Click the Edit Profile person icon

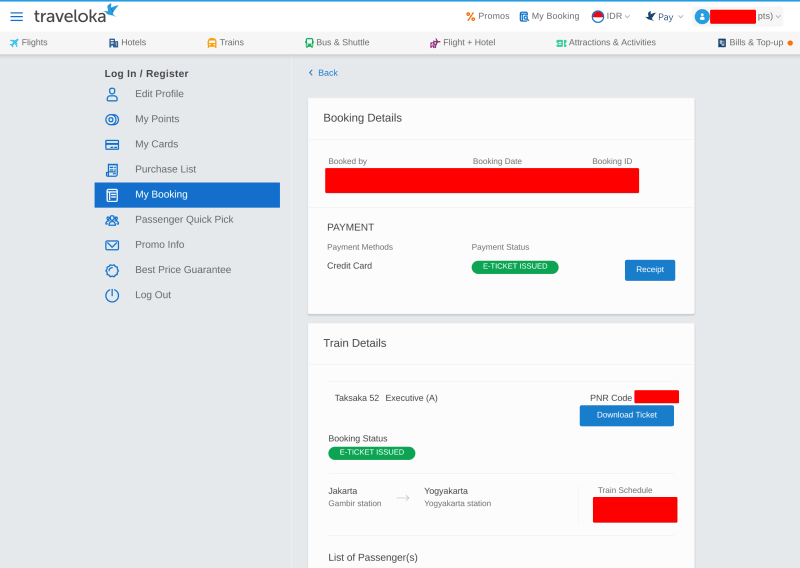pos(112,94)
